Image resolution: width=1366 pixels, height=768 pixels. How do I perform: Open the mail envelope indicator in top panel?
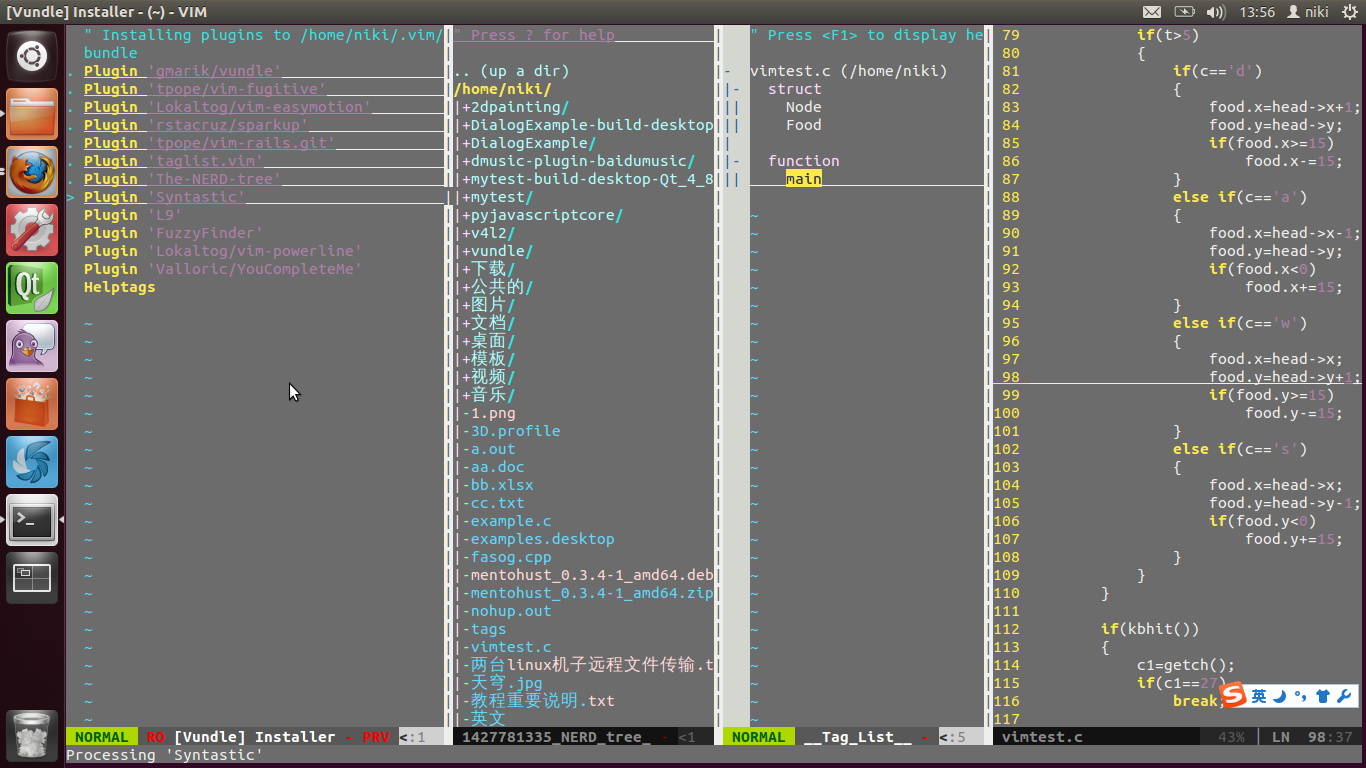[x=1152, y=12]
